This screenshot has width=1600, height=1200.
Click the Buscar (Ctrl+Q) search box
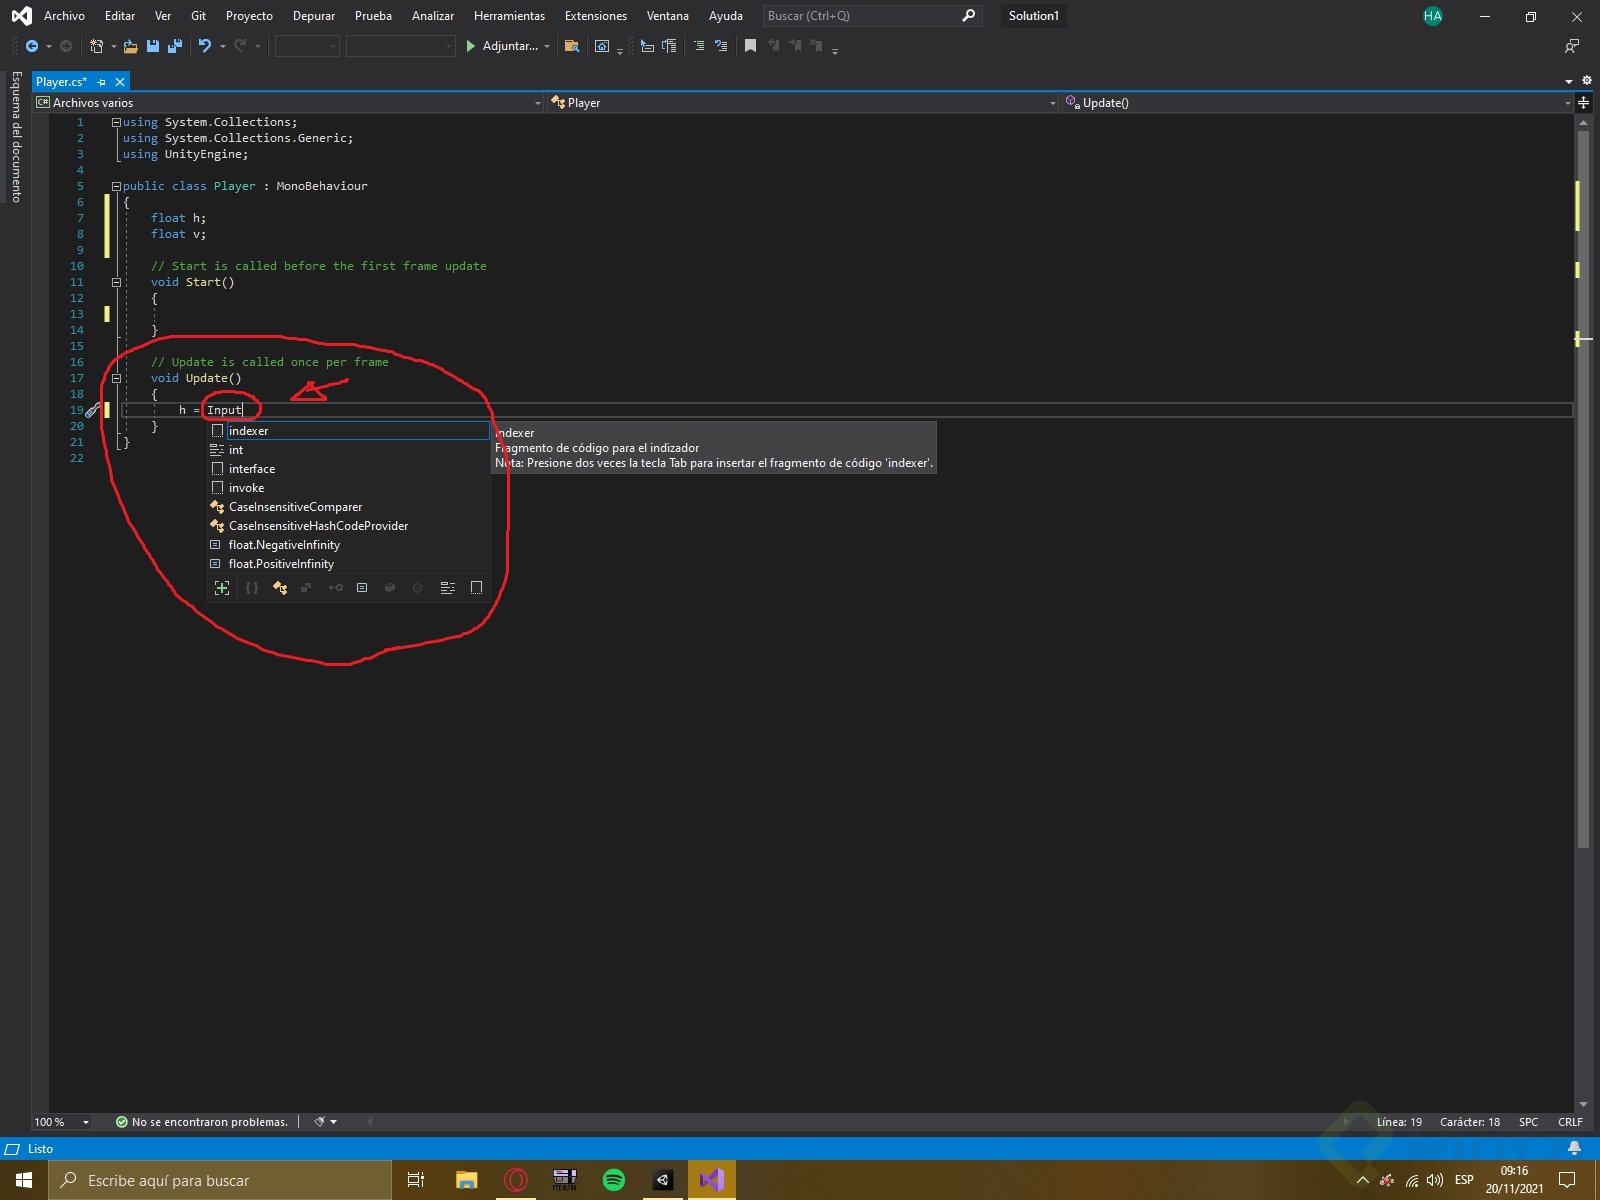tap(860, 16)
